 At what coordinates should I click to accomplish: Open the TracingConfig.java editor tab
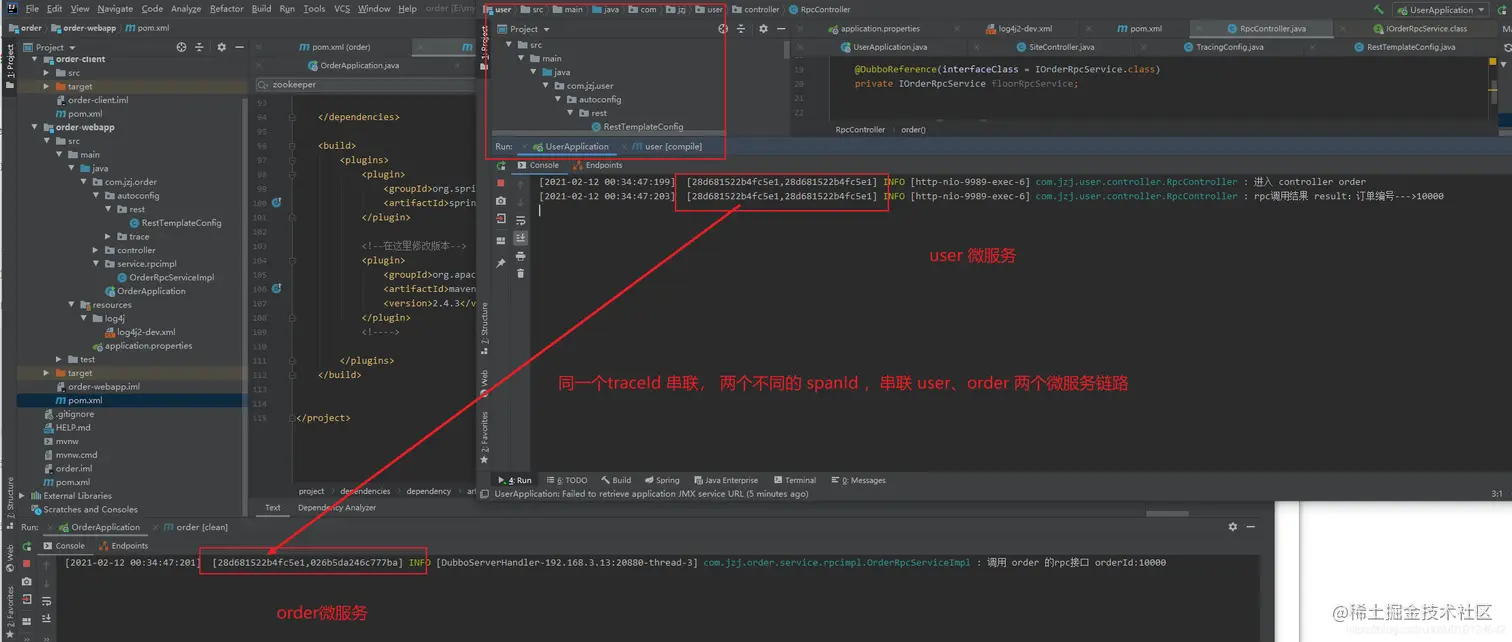tap(1221, 47)
